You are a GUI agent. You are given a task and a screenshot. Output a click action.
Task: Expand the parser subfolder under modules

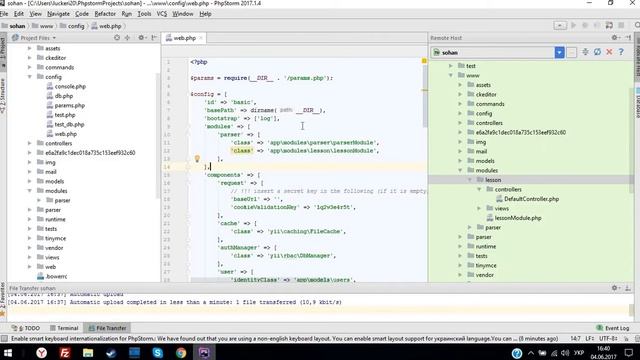pyautogui.click(x=39, y=200)
